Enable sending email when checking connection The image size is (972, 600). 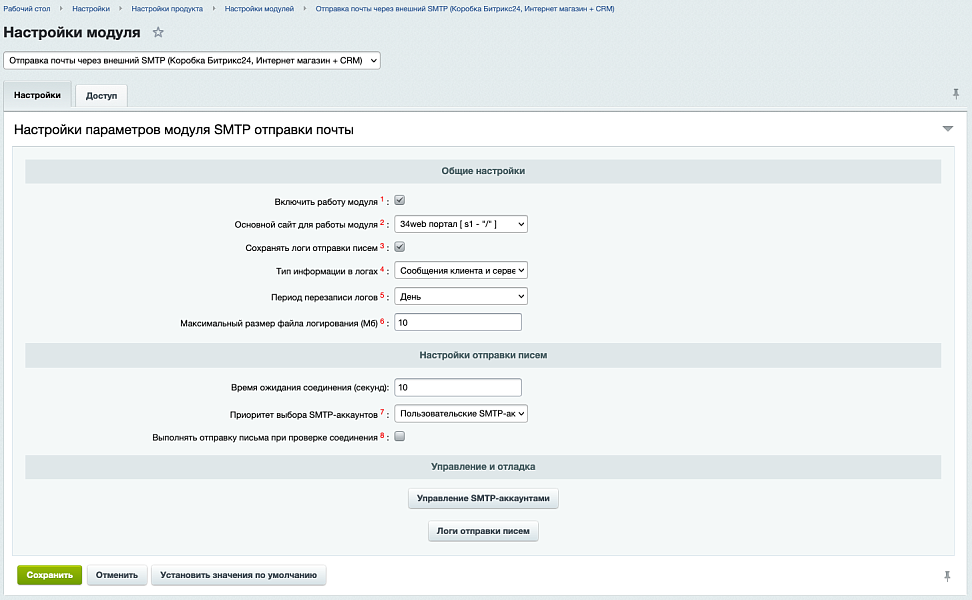(x=400, y=437)
